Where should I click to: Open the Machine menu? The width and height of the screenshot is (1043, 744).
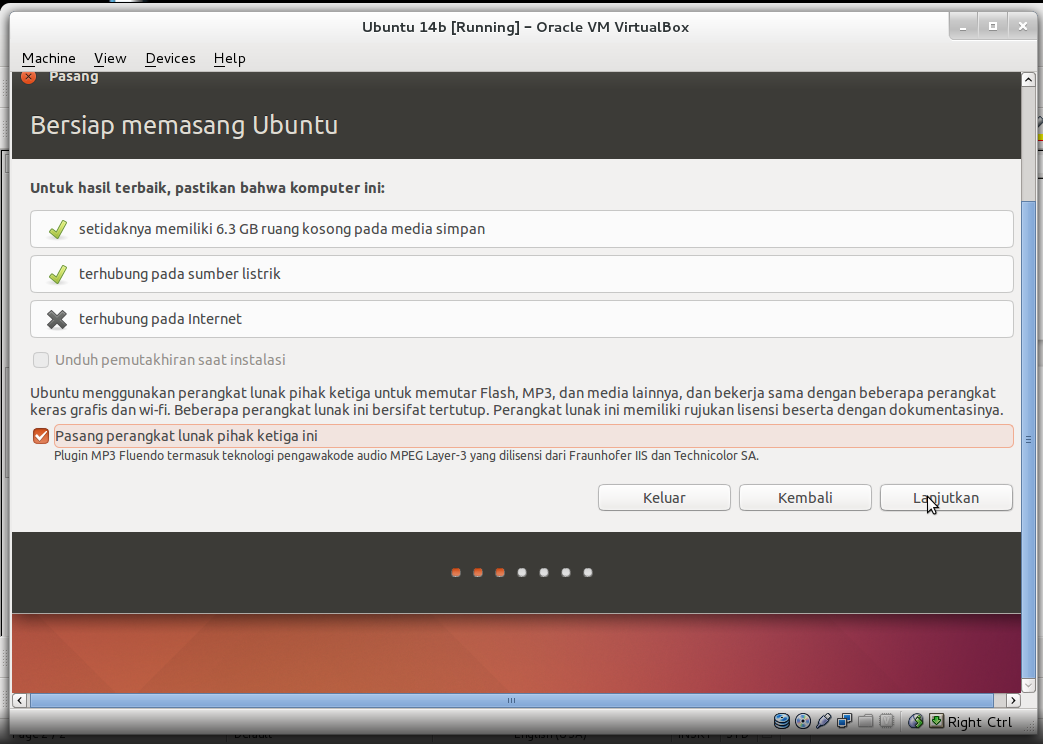coord(48,58)
